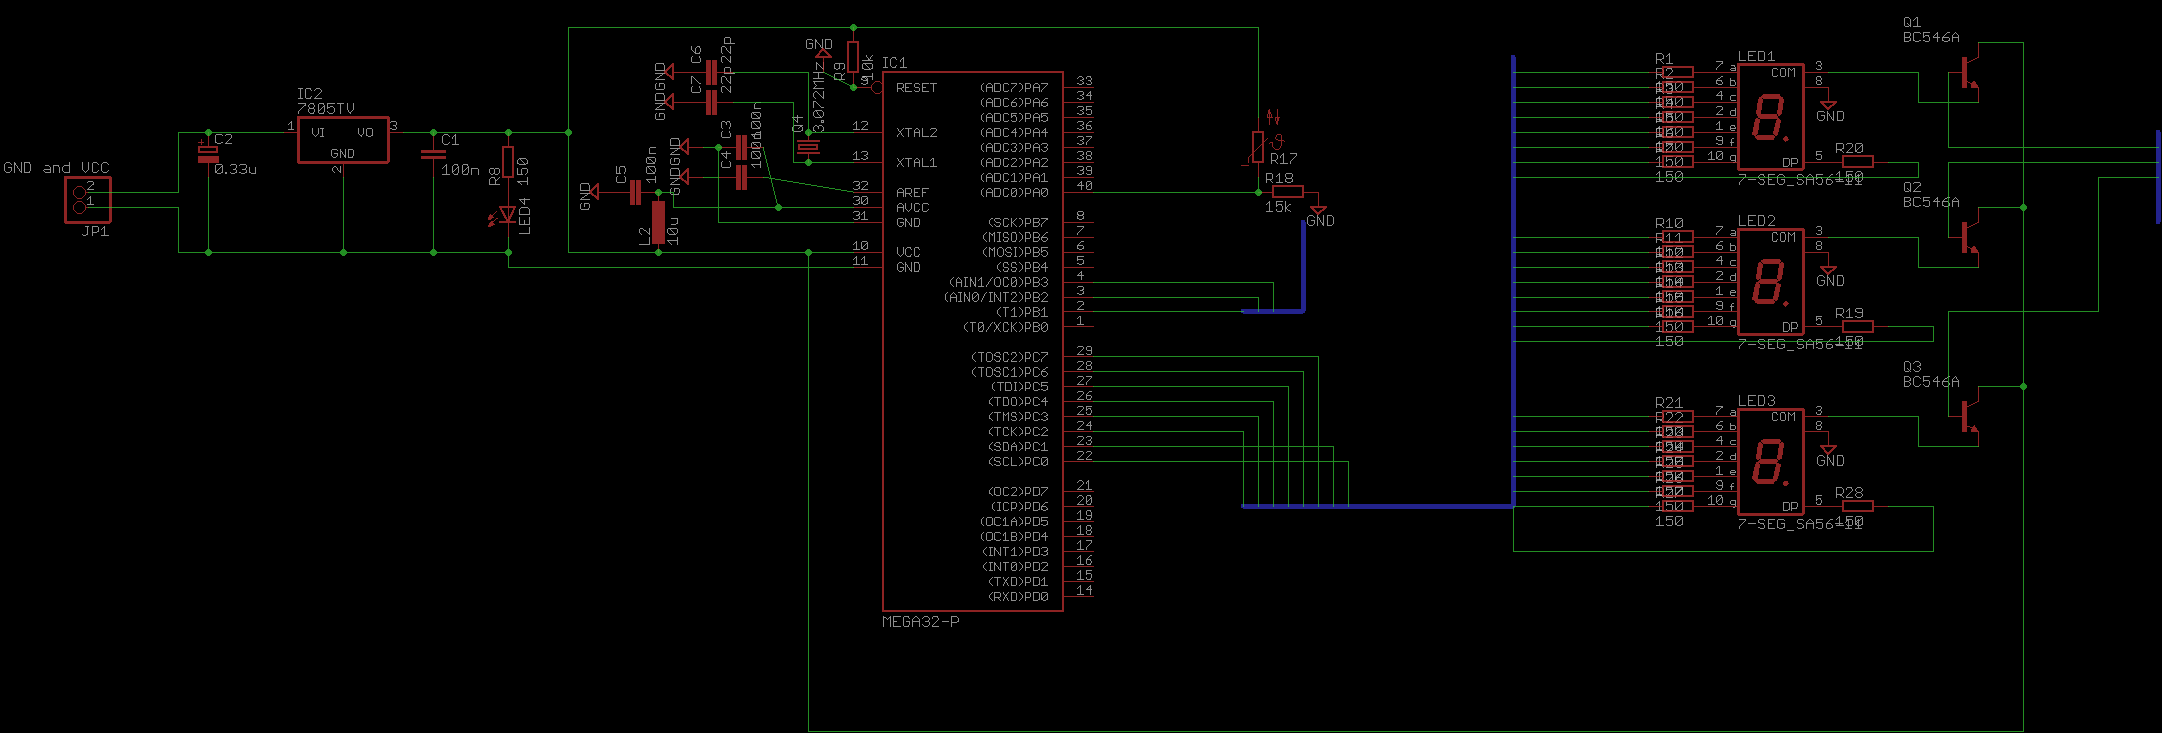2162x733 pixels.
Task: Select capacitor C6 22p
Action: (711, 72)
